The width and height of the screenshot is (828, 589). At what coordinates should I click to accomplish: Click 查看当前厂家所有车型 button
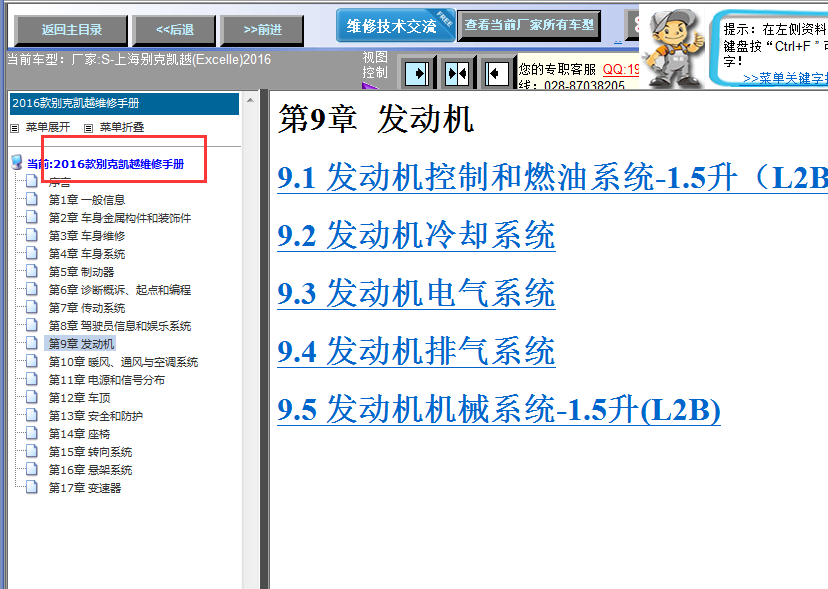[x=529, y=25]
